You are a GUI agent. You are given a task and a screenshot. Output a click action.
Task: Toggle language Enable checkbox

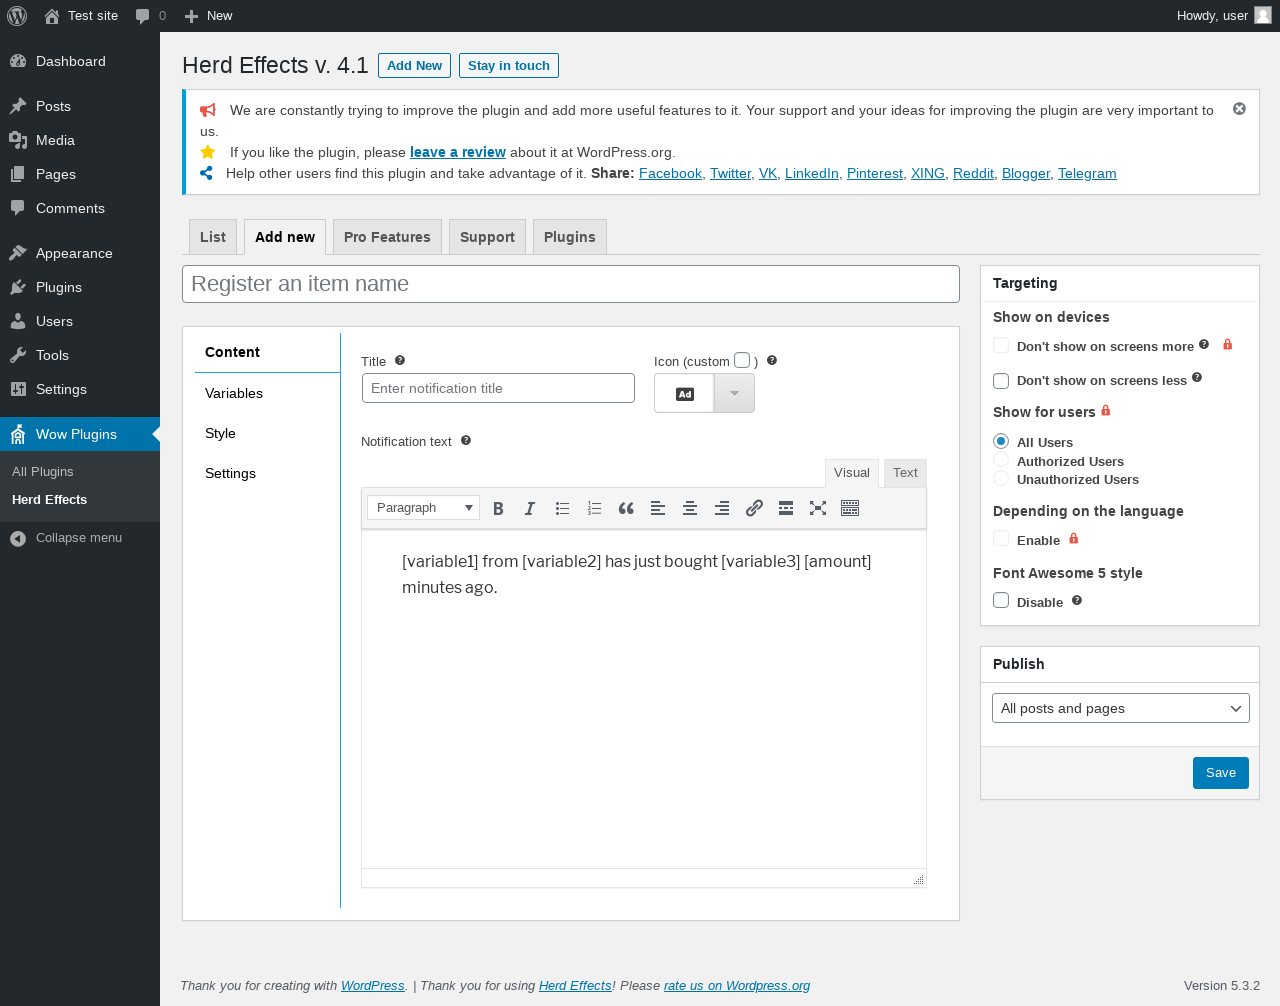coord(1001,538)
